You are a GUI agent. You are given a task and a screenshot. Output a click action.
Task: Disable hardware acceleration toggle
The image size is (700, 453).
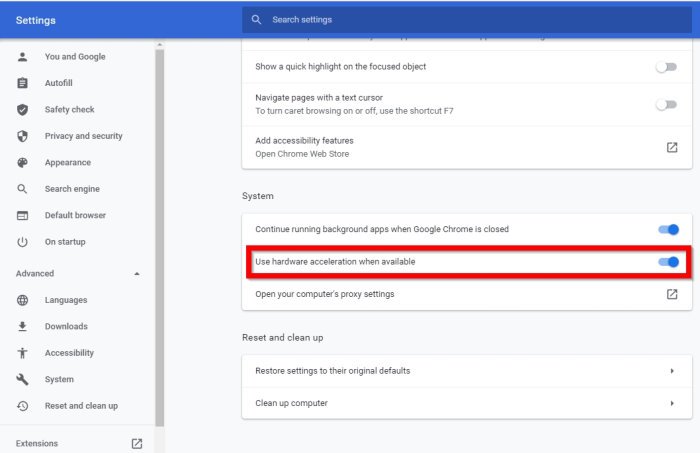(x=668, y=262)
